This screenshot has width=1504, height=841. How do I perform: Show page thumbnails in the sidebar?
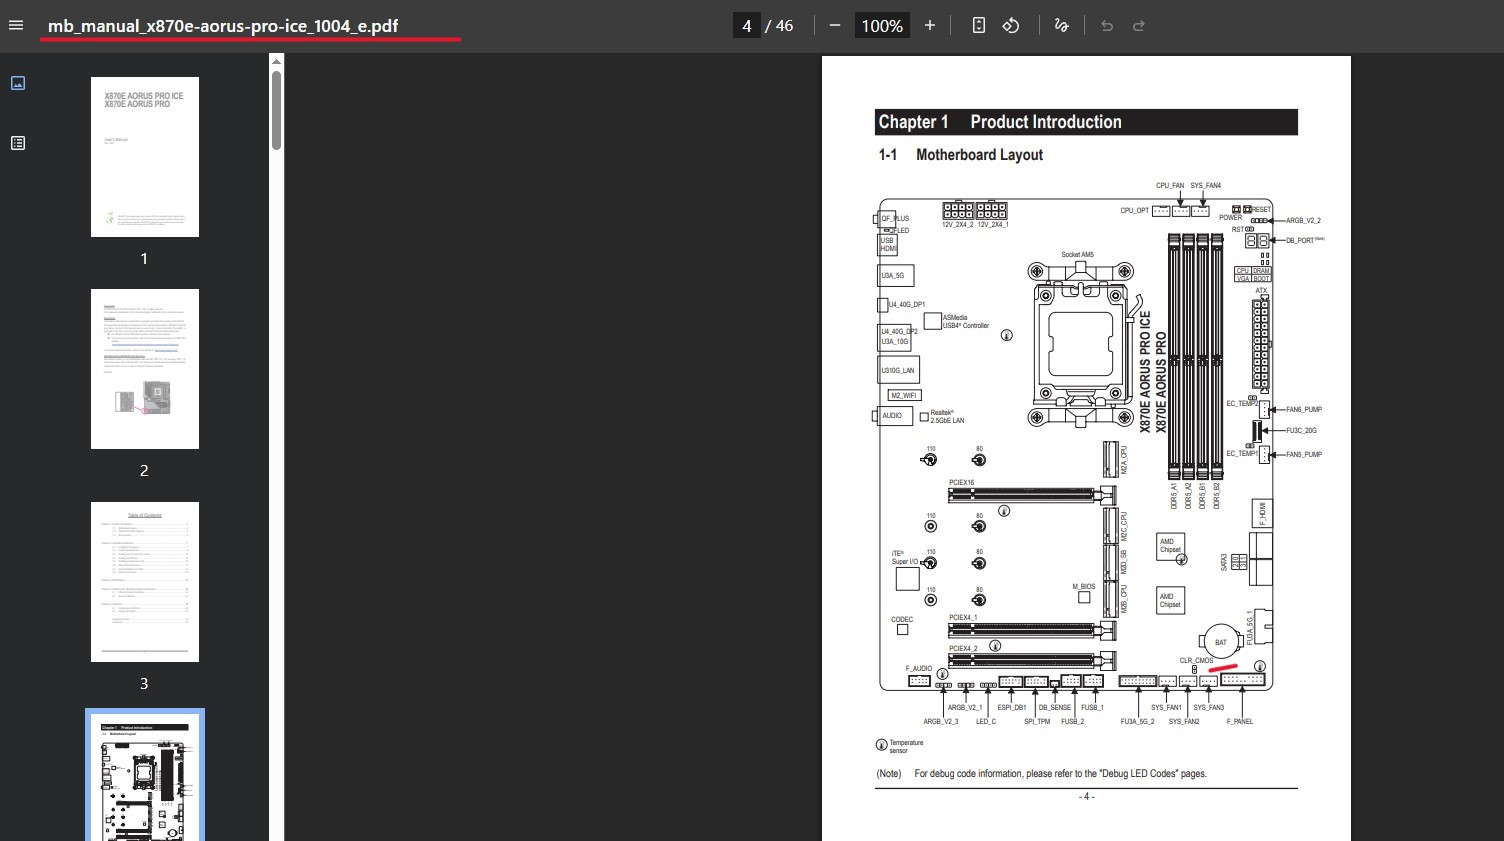pyautogui.click(x=18, y=83)
